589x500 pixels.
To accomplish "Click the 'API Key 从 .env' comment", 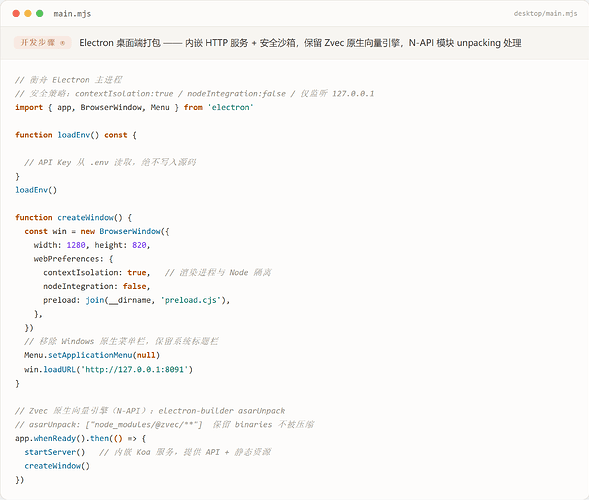I will 110,162.
